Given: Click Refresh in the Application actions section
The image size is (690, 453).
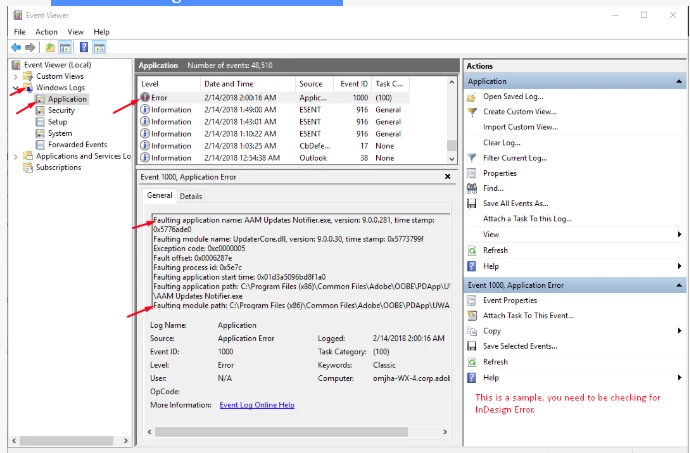Looking at the screenshot, I should click(495, 250).
